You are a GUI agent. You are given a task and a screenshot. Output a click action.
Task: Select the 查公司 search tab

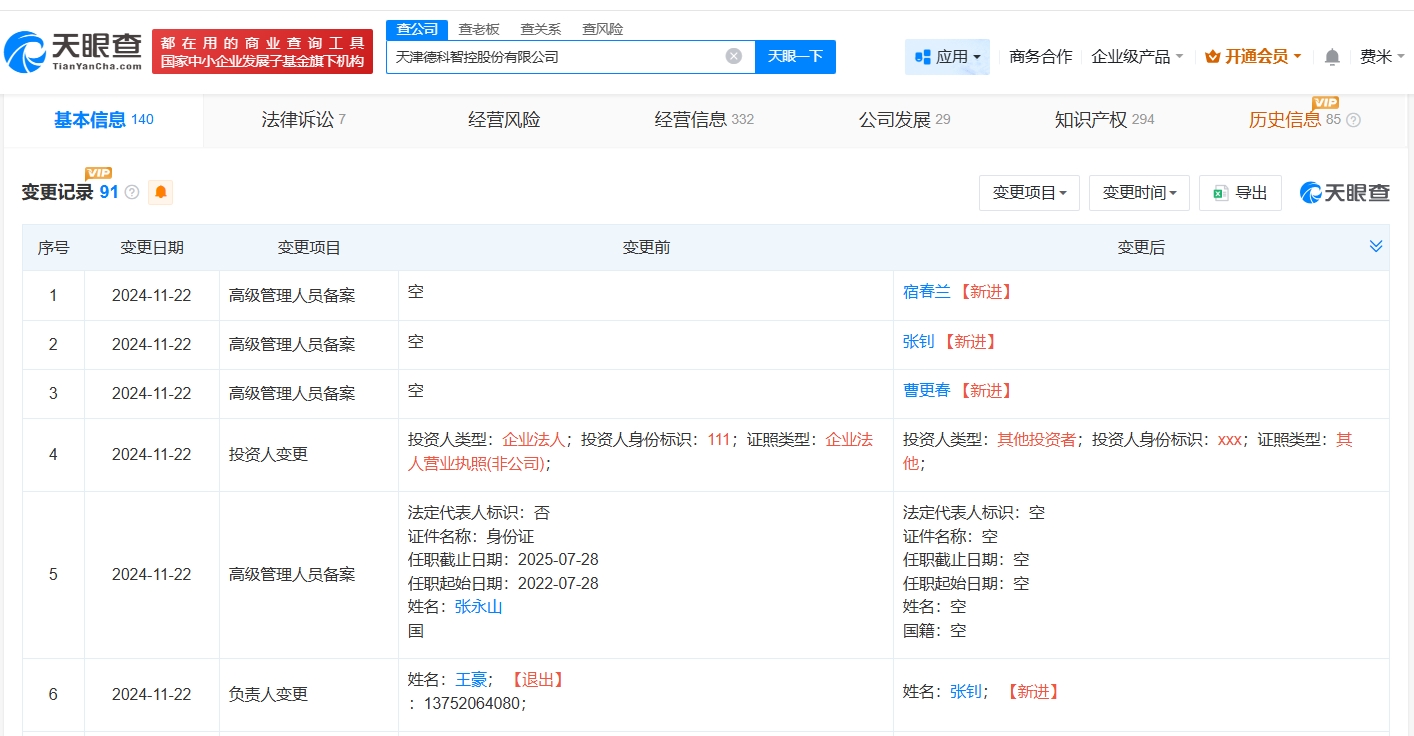pos(417,29)
